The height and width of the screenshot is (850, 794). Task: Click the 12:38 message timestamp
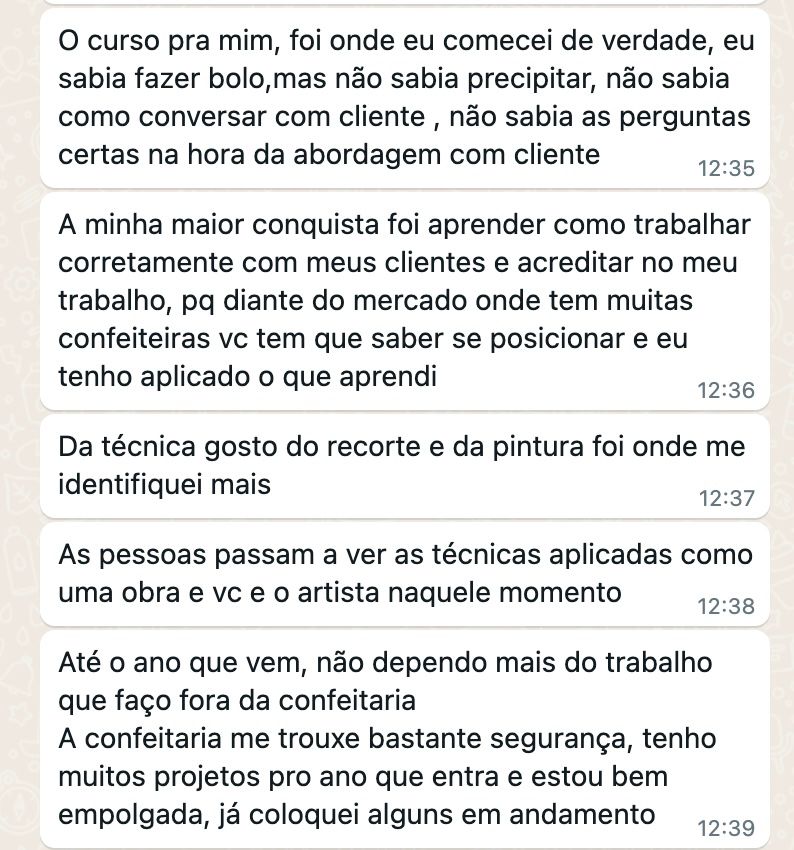726,606
